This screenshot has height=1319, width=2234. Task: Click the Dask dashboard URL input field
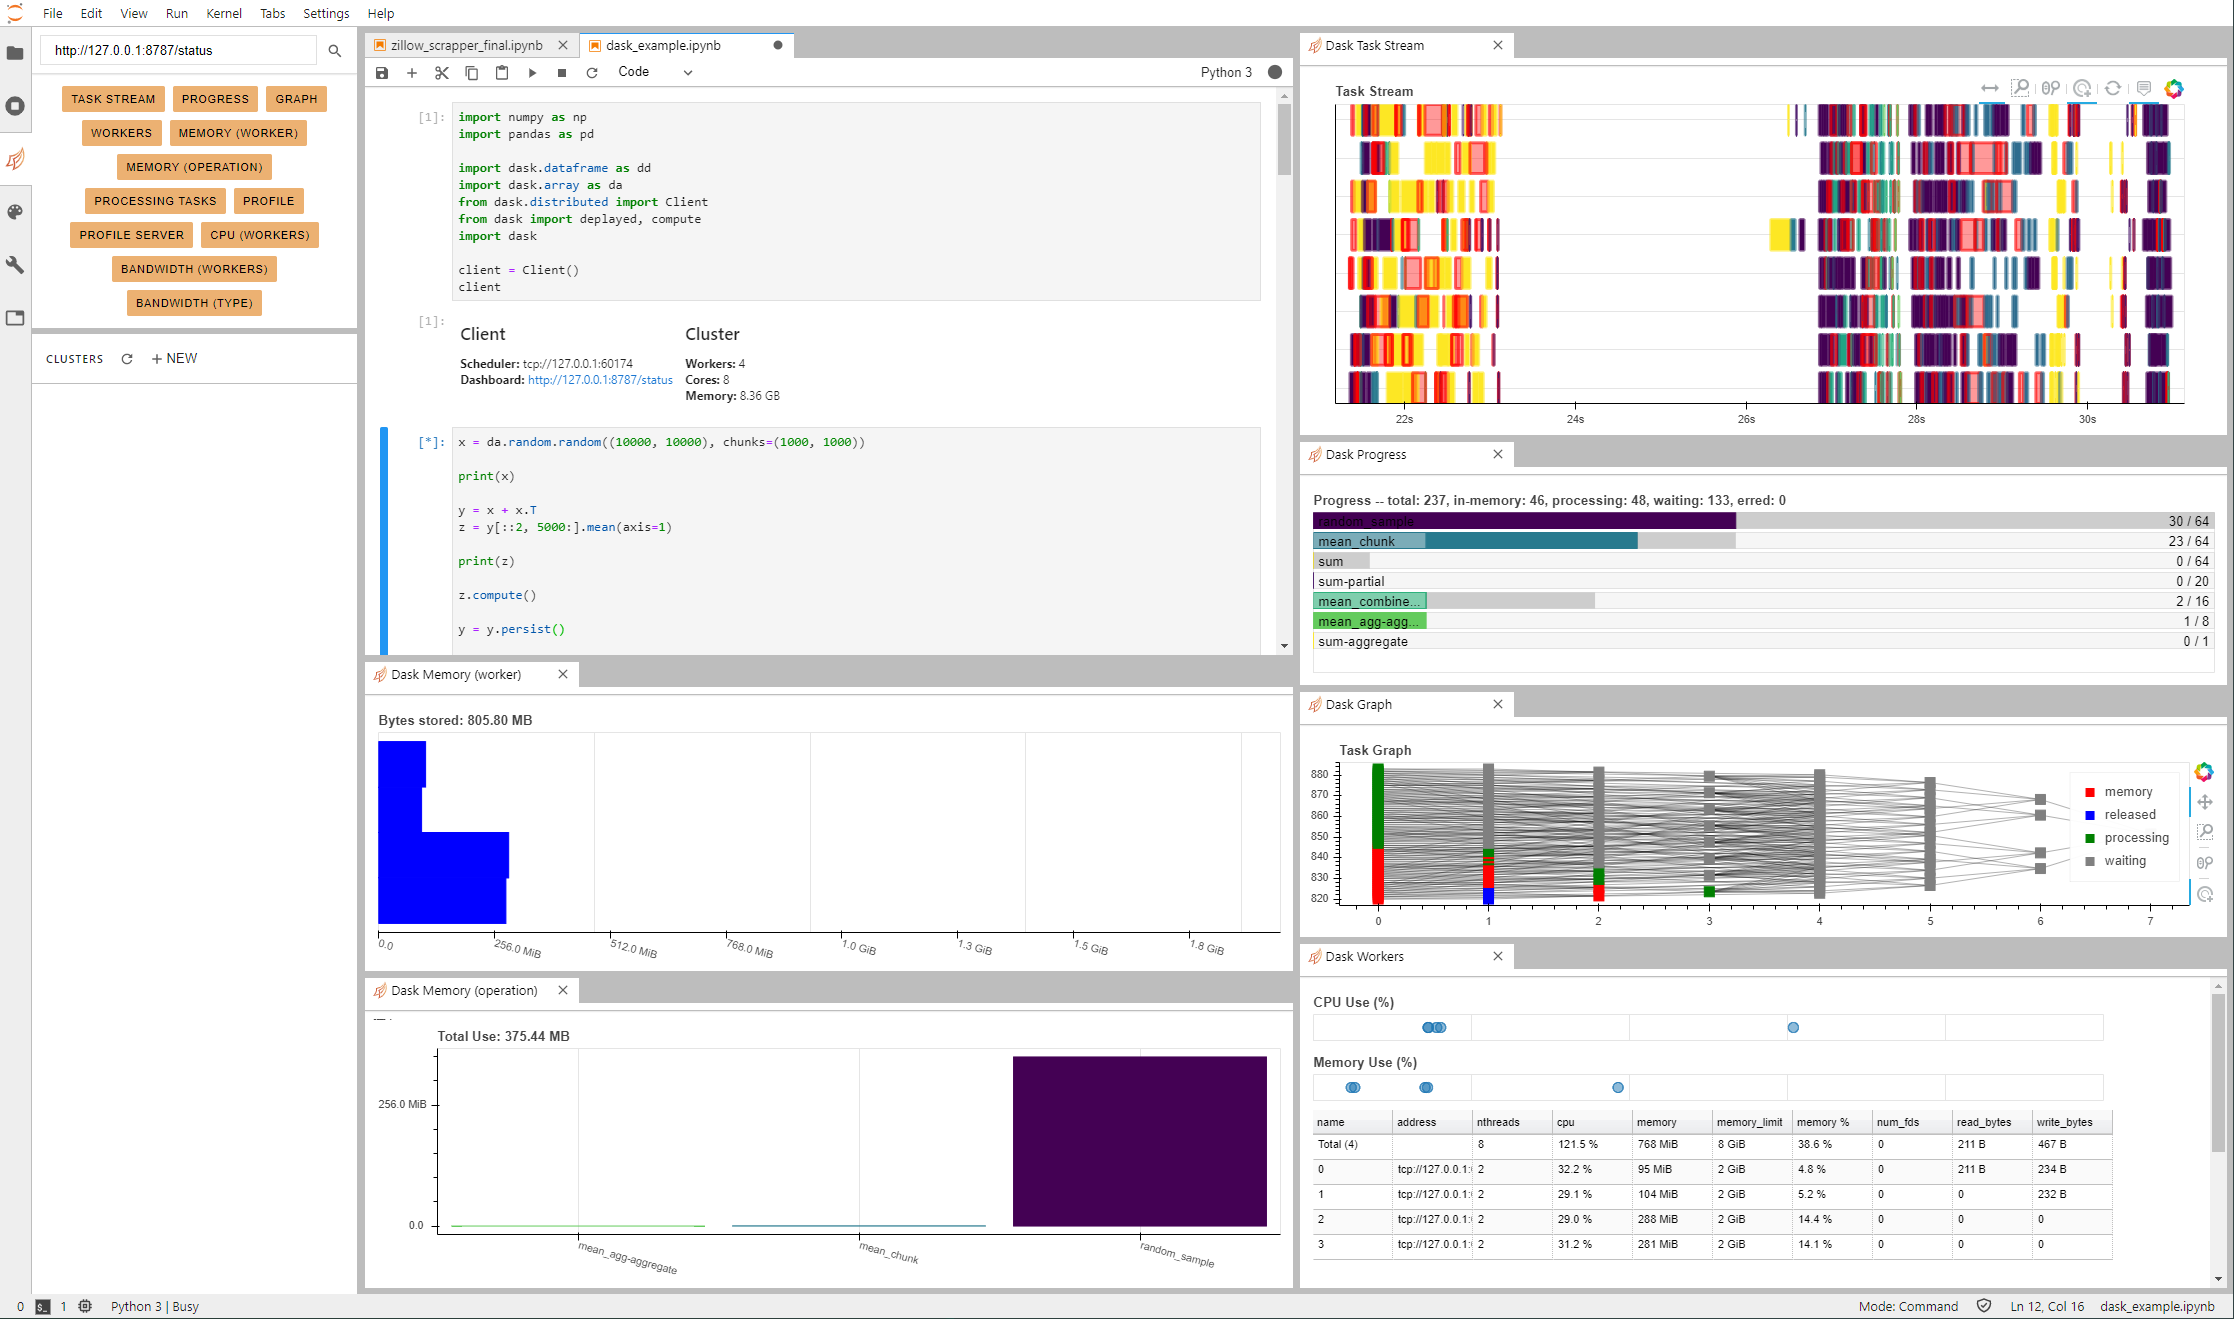point(180,50)
